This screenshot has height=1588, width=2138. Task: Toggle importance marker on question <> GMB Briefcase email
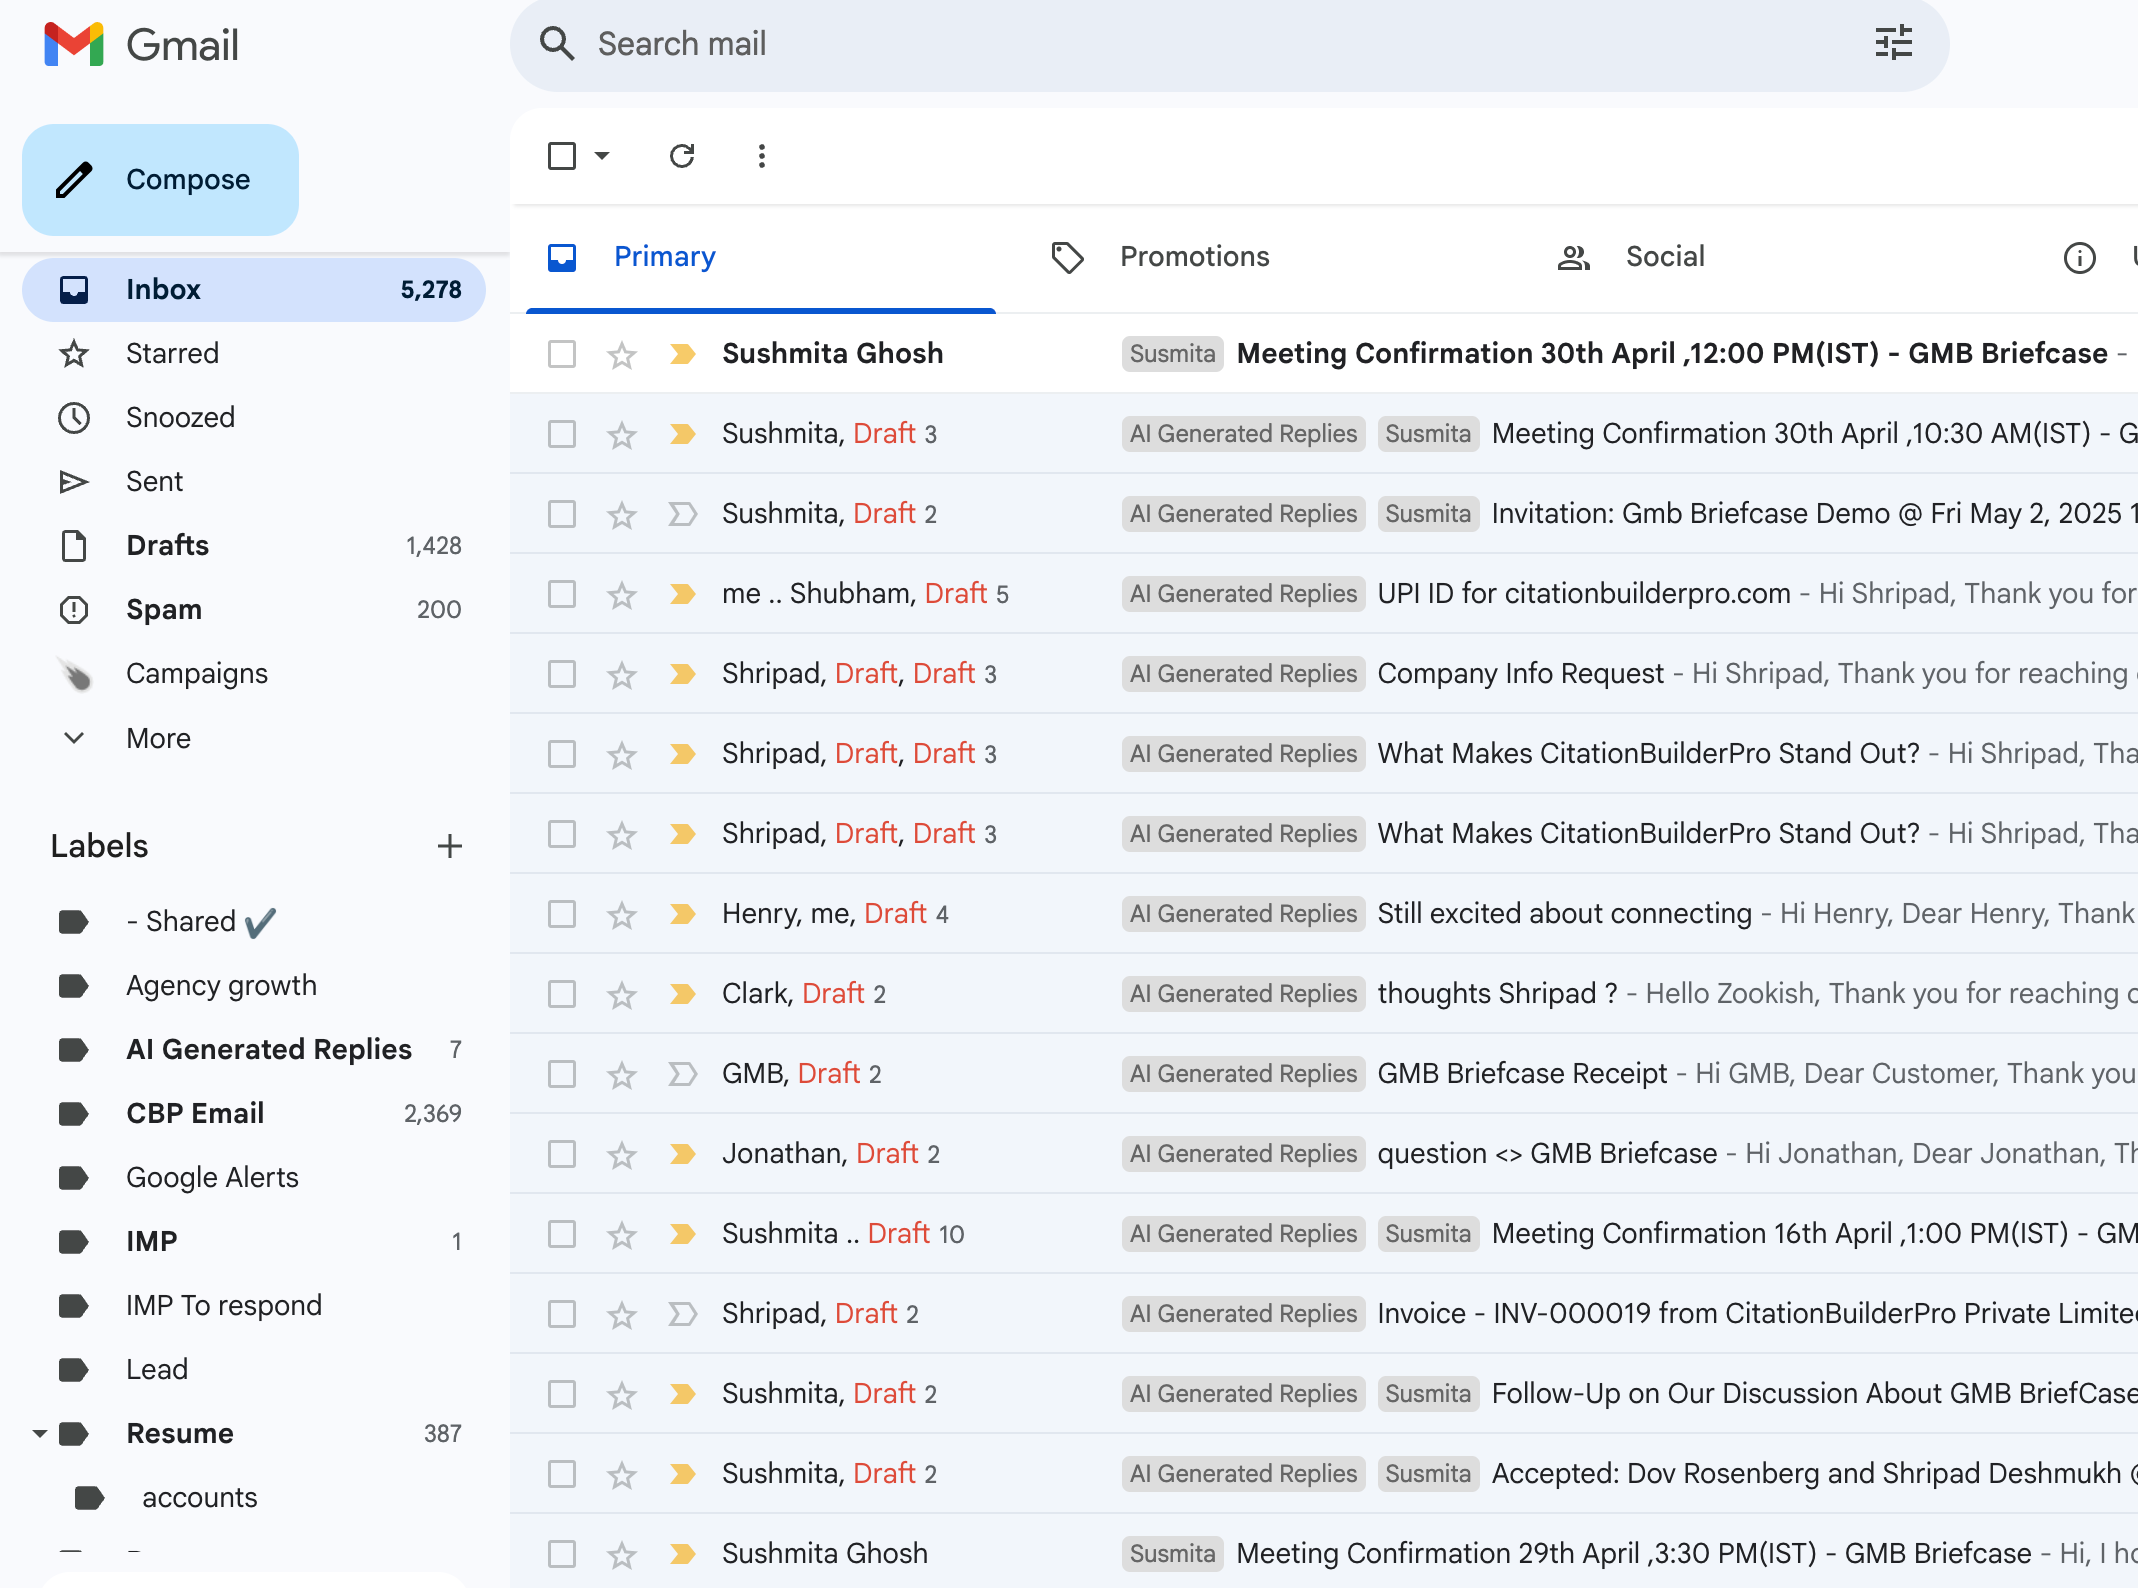(683, 1154)
